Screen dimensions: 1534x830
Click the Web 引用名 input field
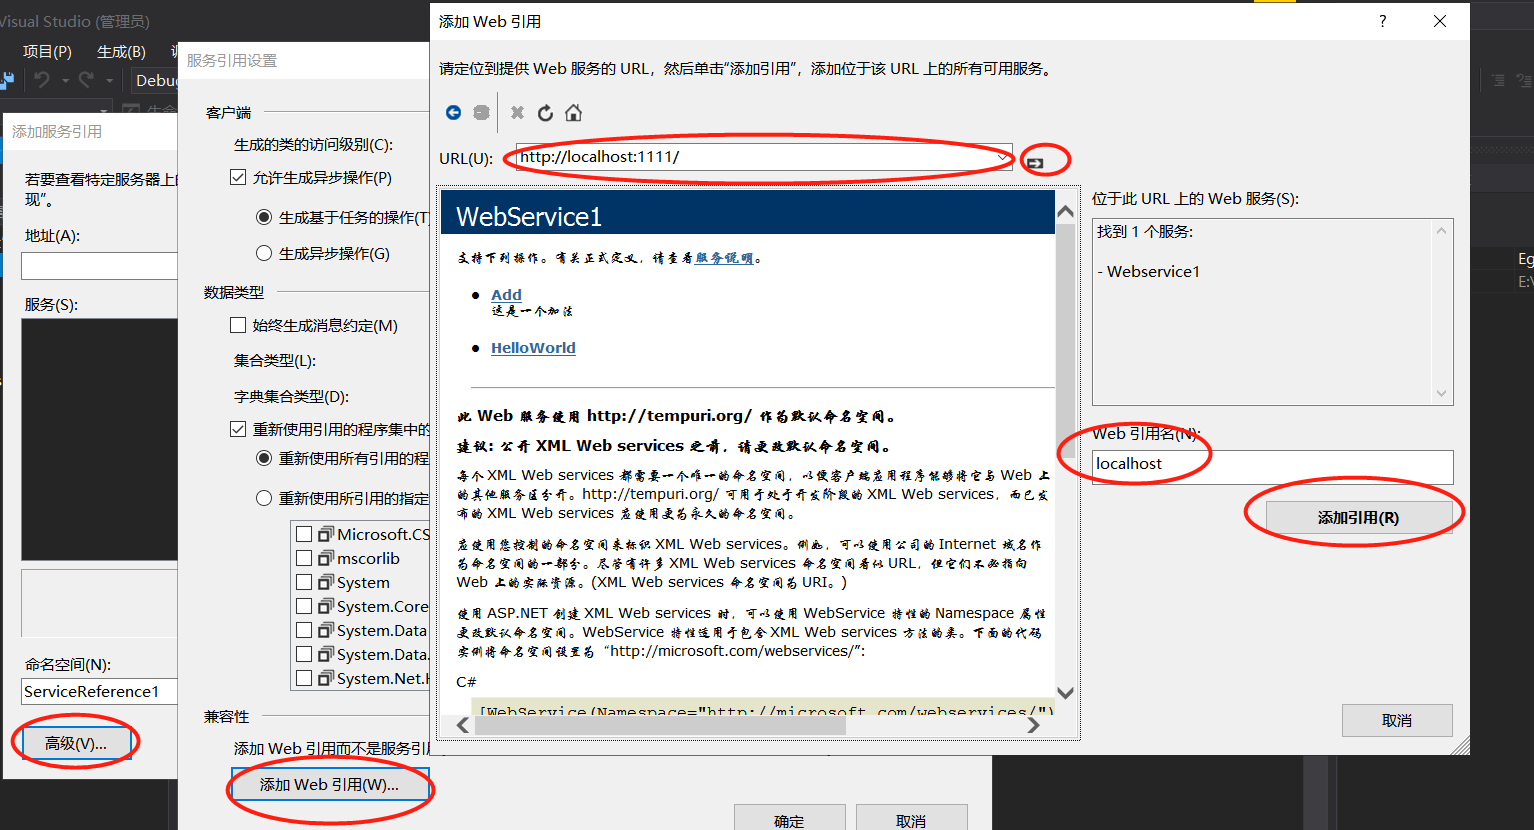point(1272,466)
